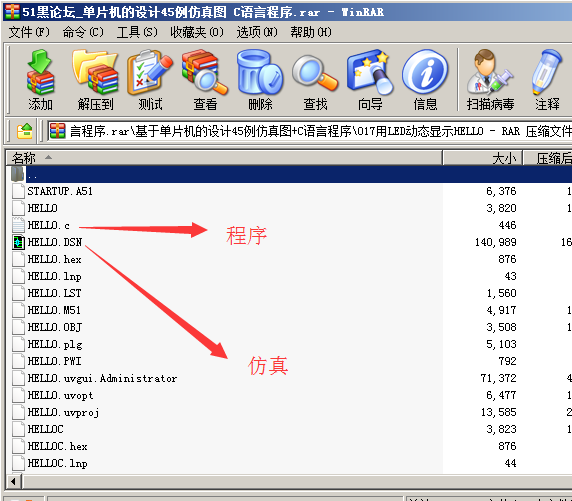This screenshot has height=501, width=572.
Task: Click the archive path address field
Action: point(309,131)
